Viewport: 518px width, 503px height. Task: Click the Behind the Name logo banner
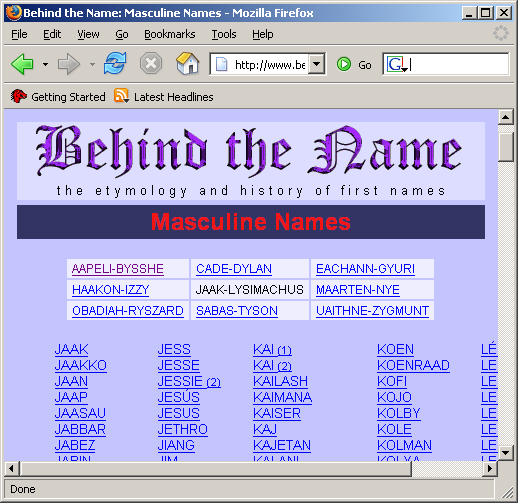(x=251, y=161)
